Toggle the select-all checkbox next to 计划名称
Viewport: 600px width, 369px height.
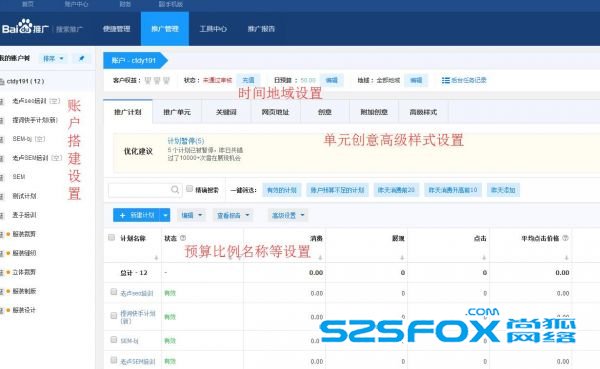pos(111,238)
